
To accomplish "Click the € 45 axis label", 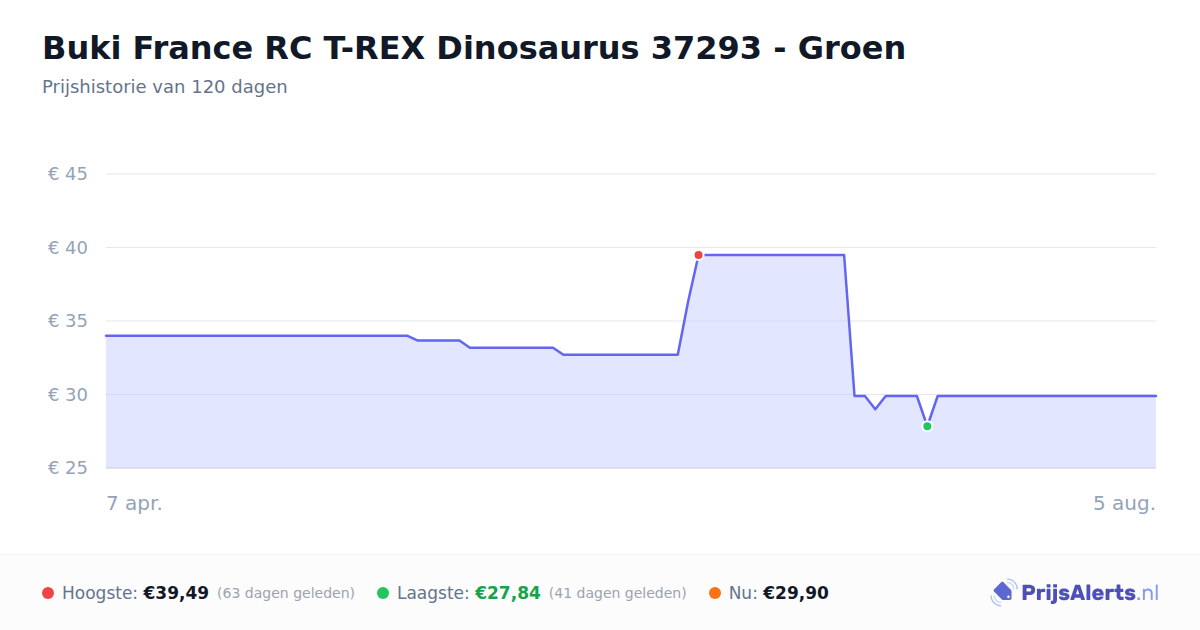I will (x=68, y=174).
